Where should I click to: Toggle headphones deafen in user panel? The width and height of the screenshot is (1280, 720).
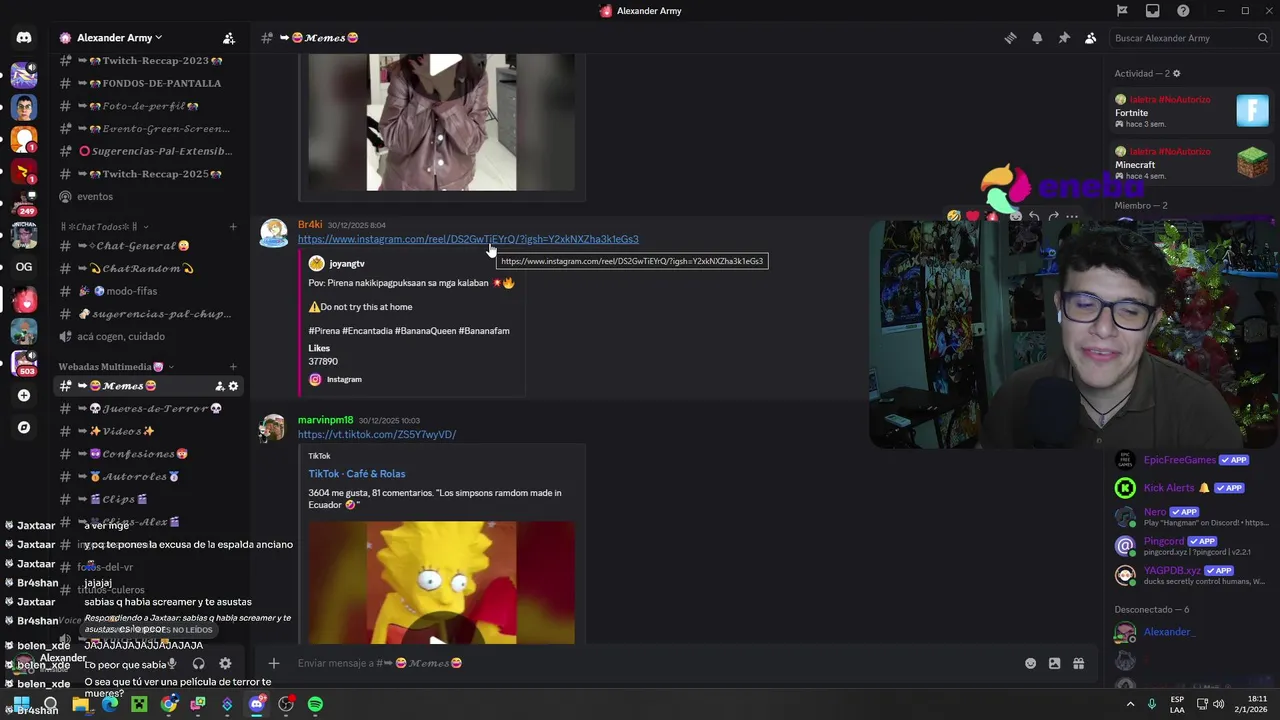click(x=198, y=663)
